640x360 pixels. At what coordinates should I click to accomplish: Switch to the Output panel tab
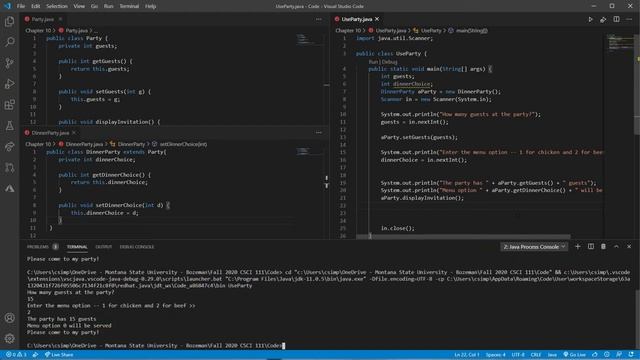click(x=103, y=247)
